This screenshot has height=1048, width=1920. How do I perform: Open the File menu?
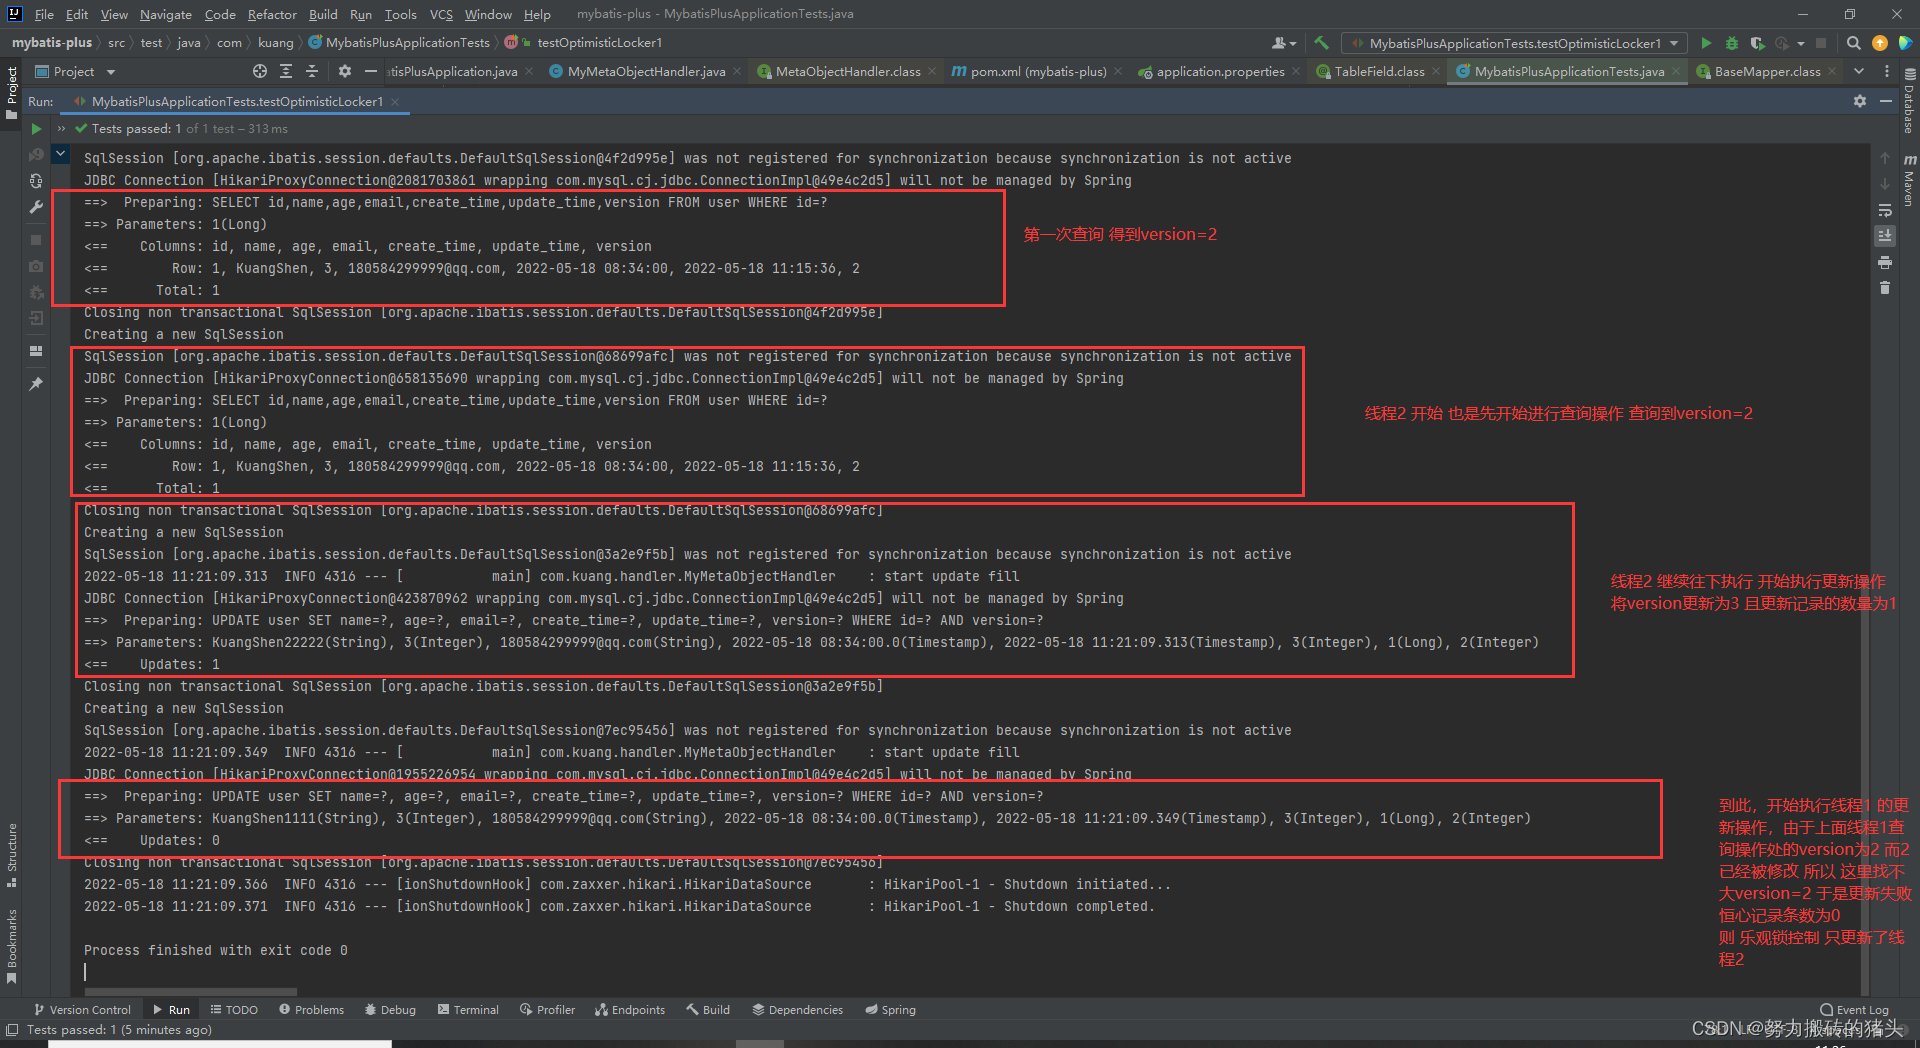44,14
